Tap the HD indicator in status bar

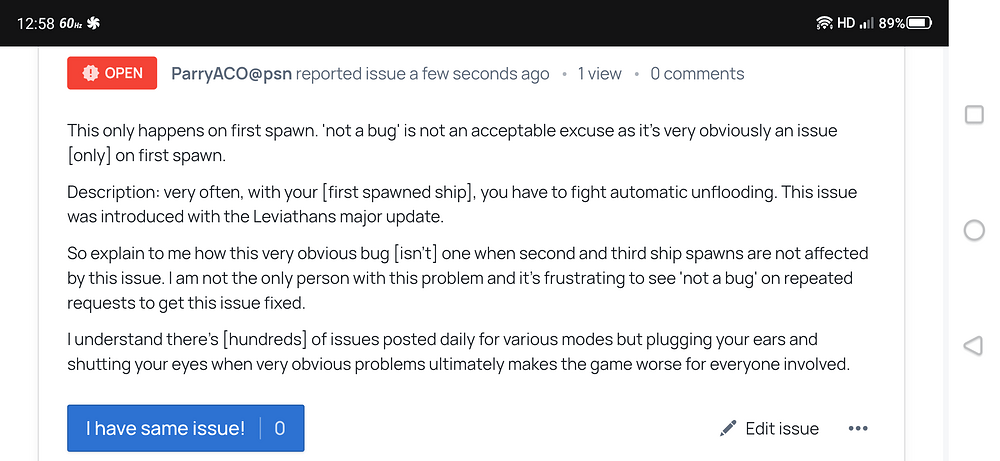(845, 22)
